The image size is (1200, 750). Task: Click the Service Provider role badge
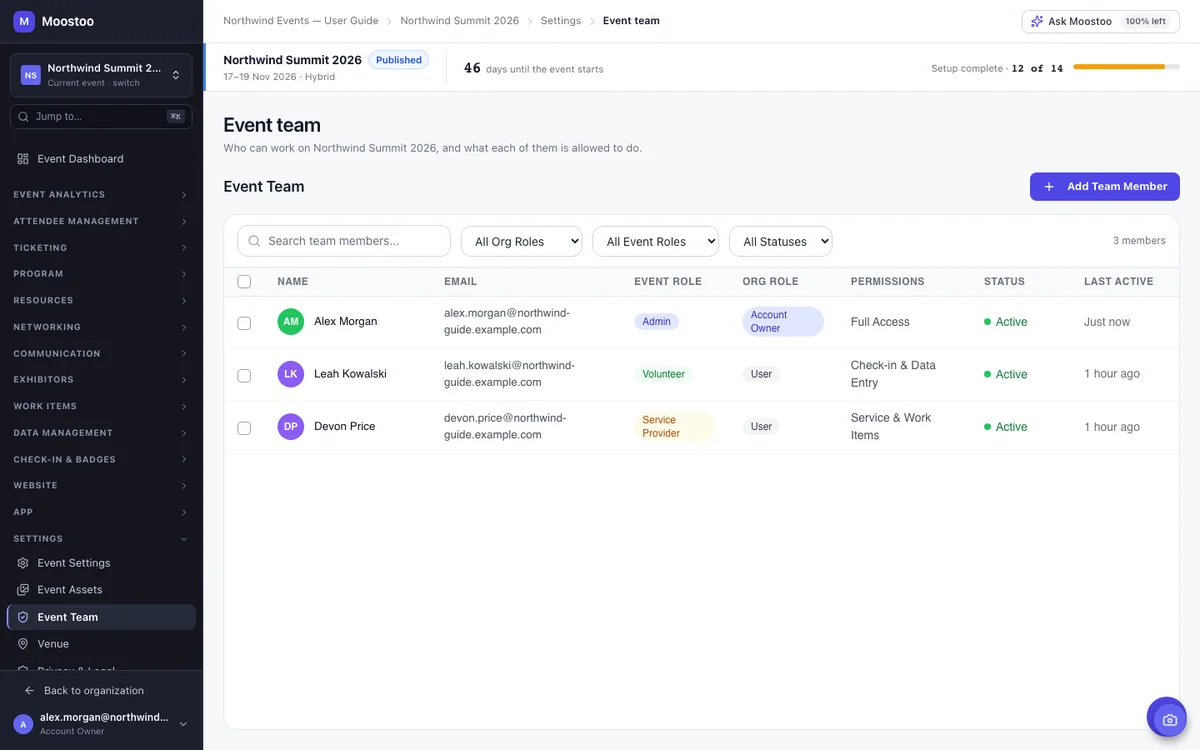674,427
